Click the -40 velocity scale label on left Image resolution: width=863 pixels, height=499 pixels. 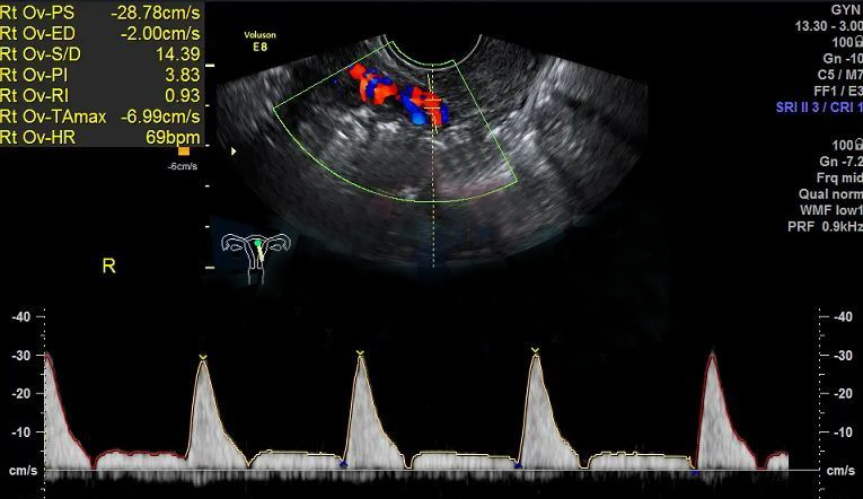(x=21, y=317)
